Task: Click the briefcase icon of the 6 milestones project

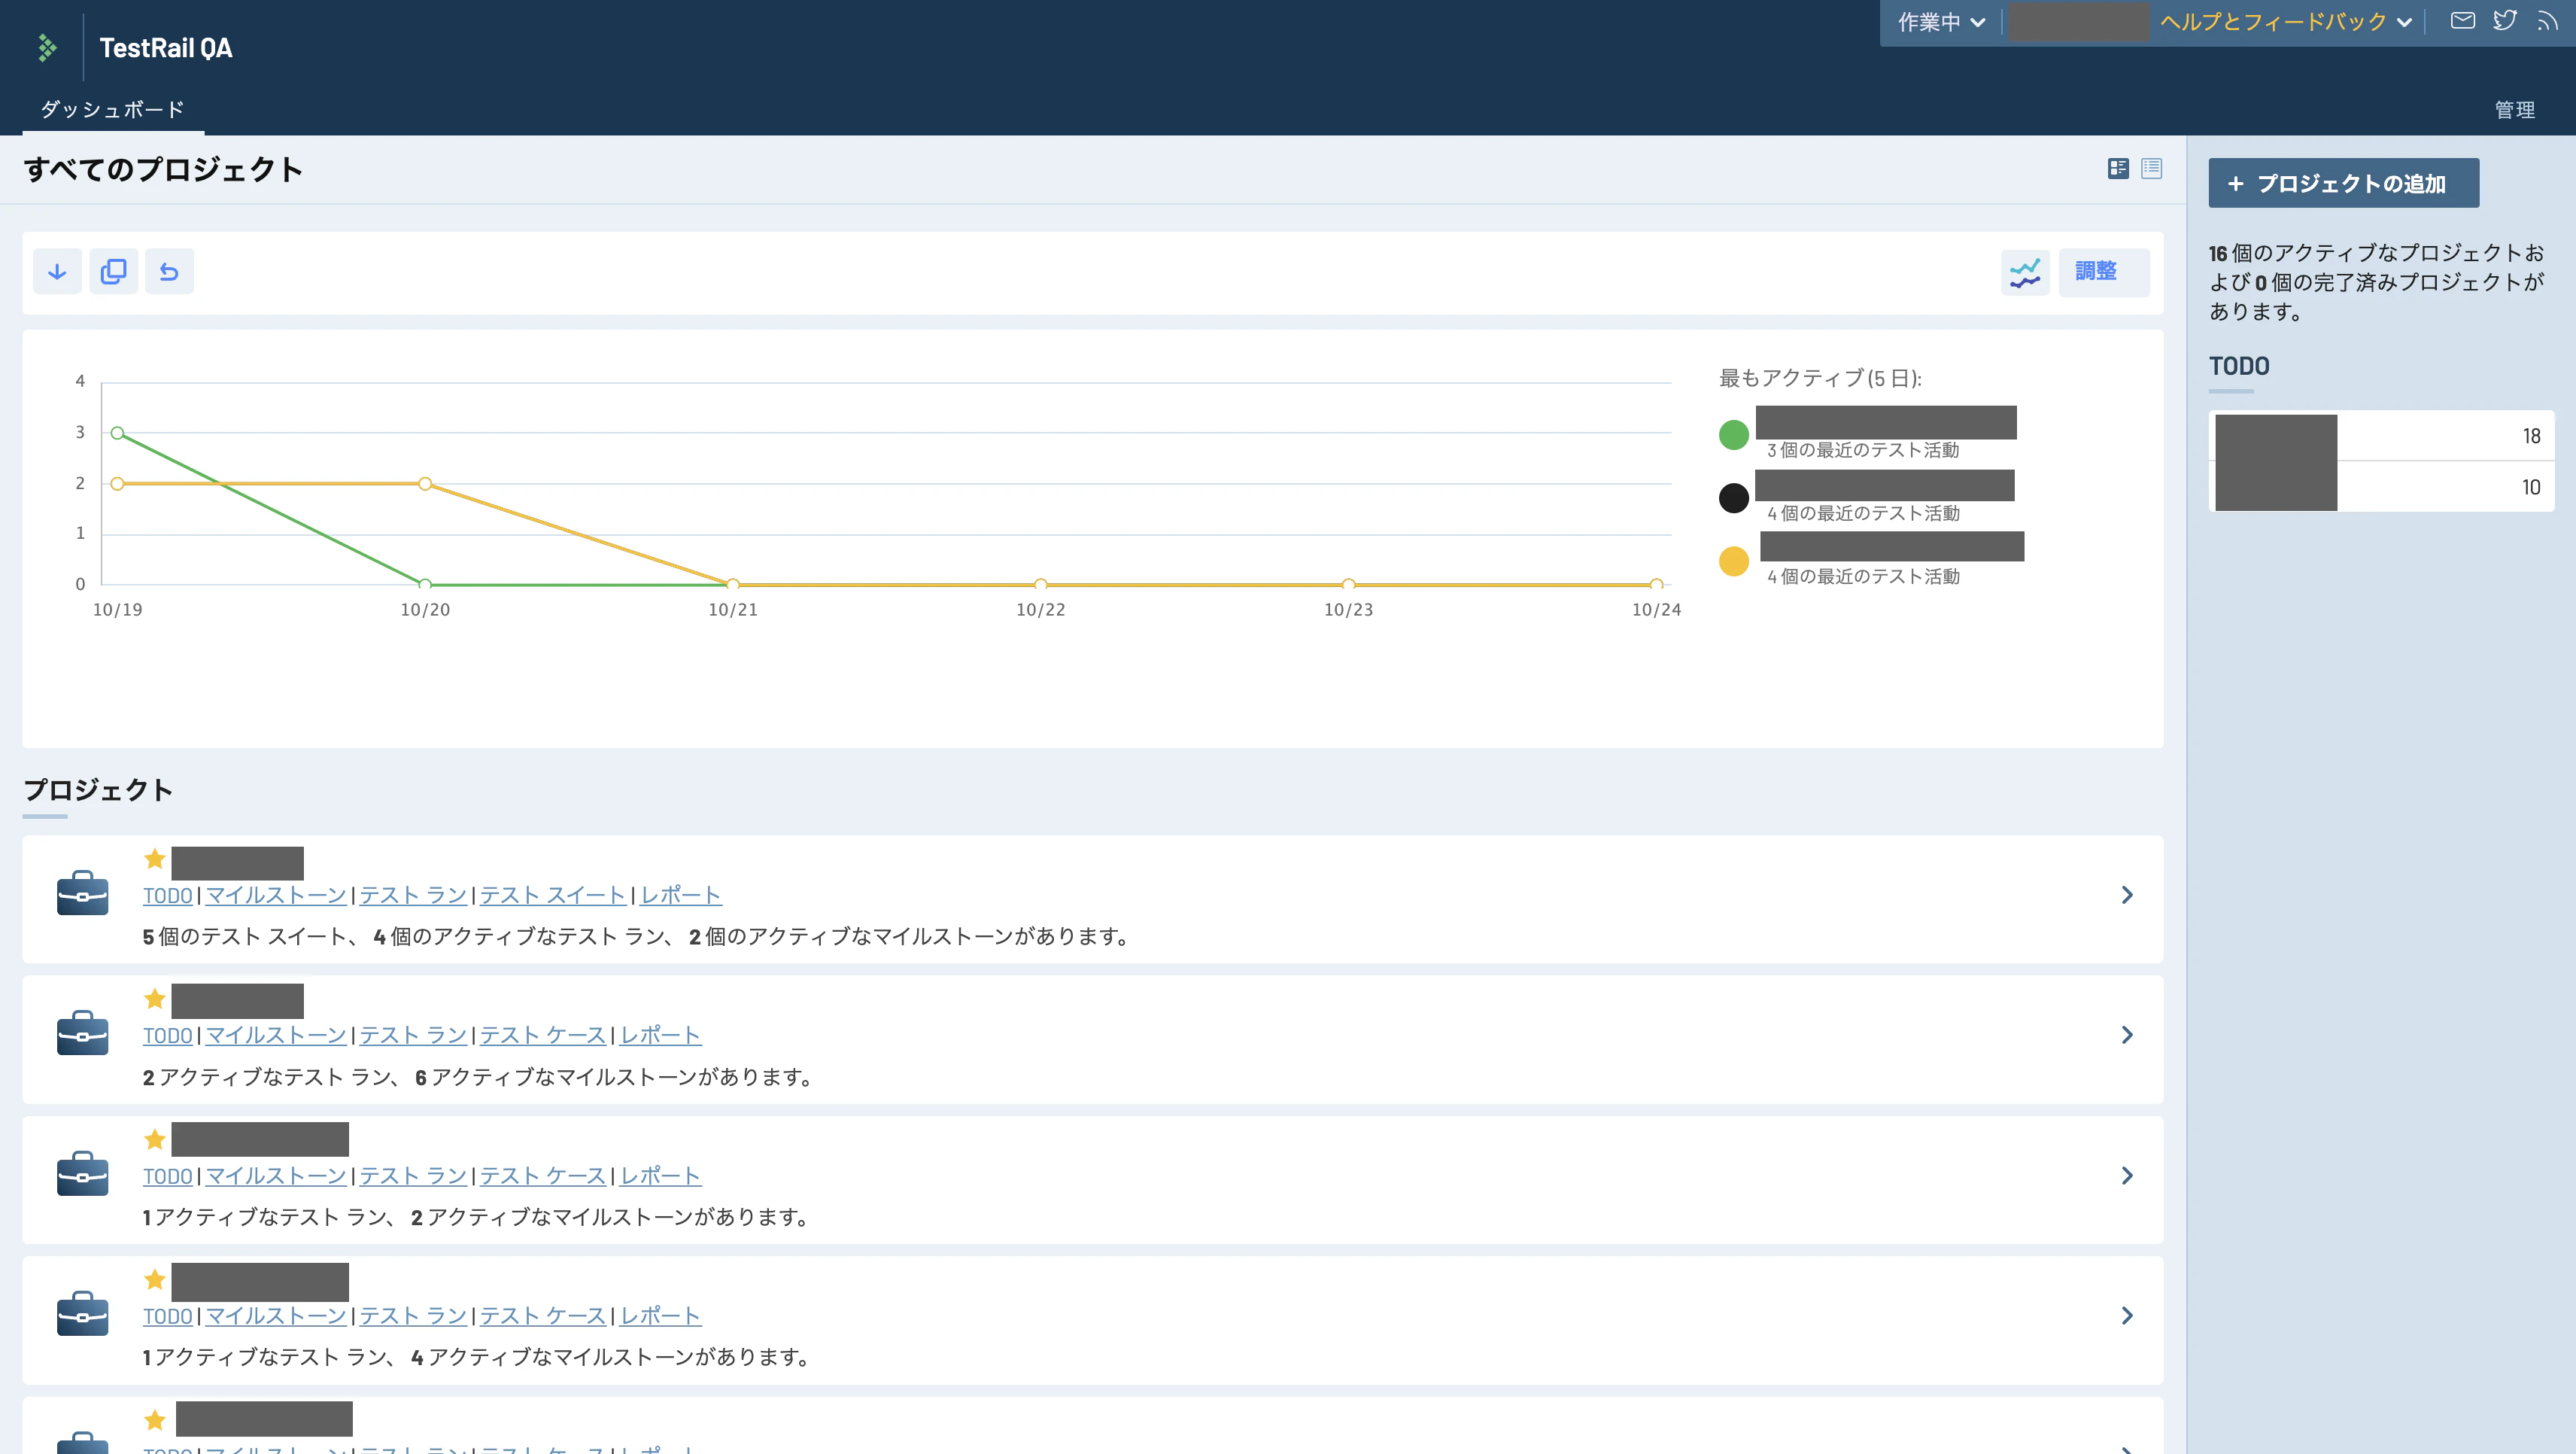Action: (82, 1032)
